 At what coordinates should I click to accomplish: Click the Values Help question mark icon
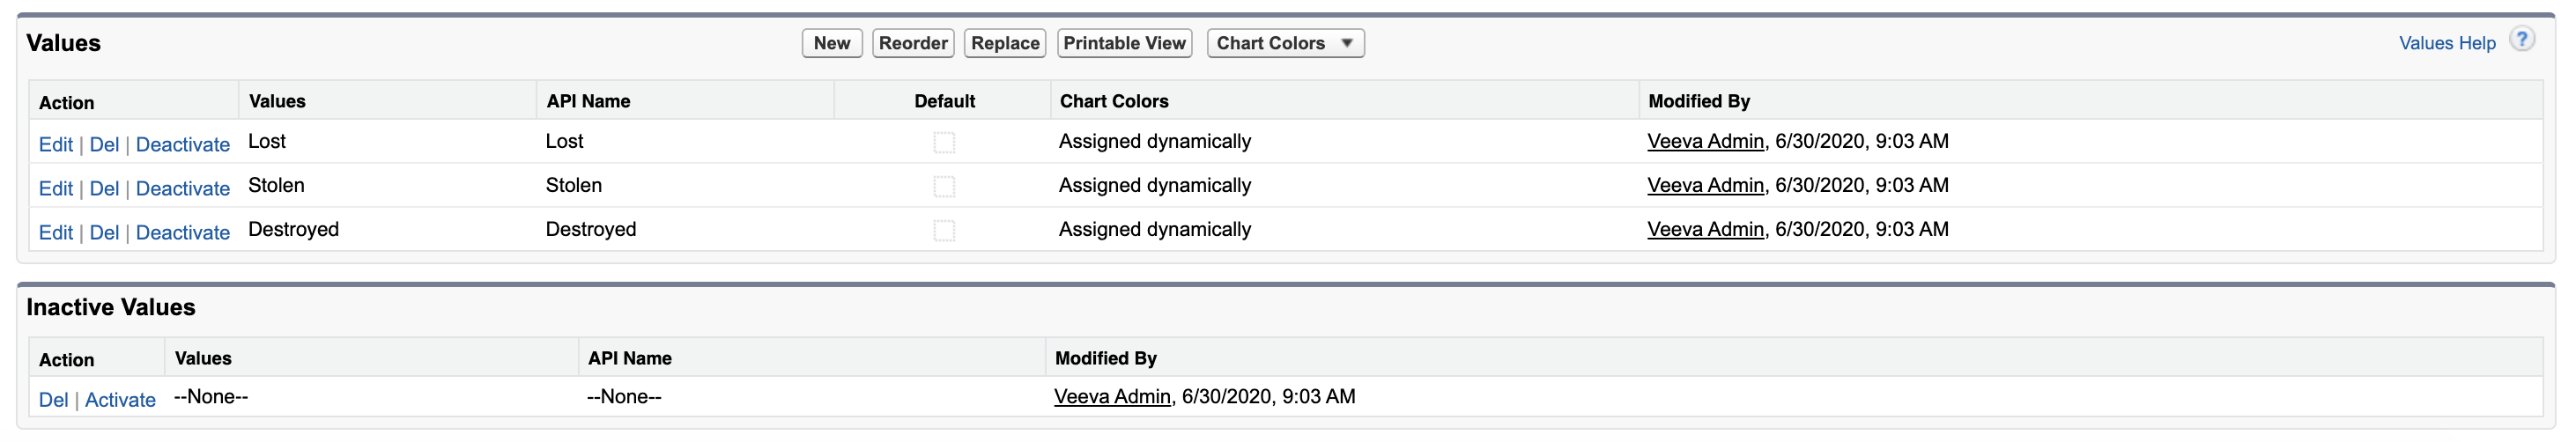(2522, 40)
